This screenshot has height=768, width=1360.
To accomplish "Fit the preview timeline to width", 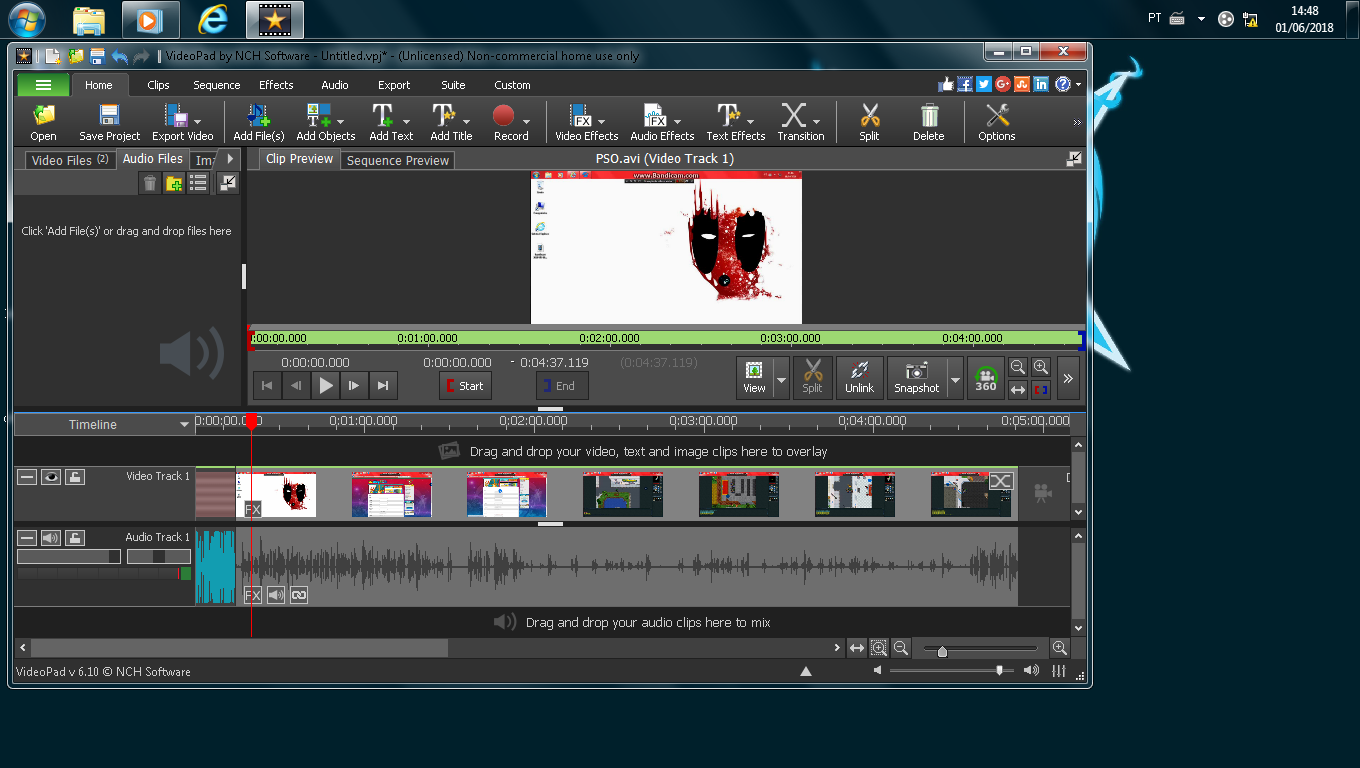I will 1018,389.
